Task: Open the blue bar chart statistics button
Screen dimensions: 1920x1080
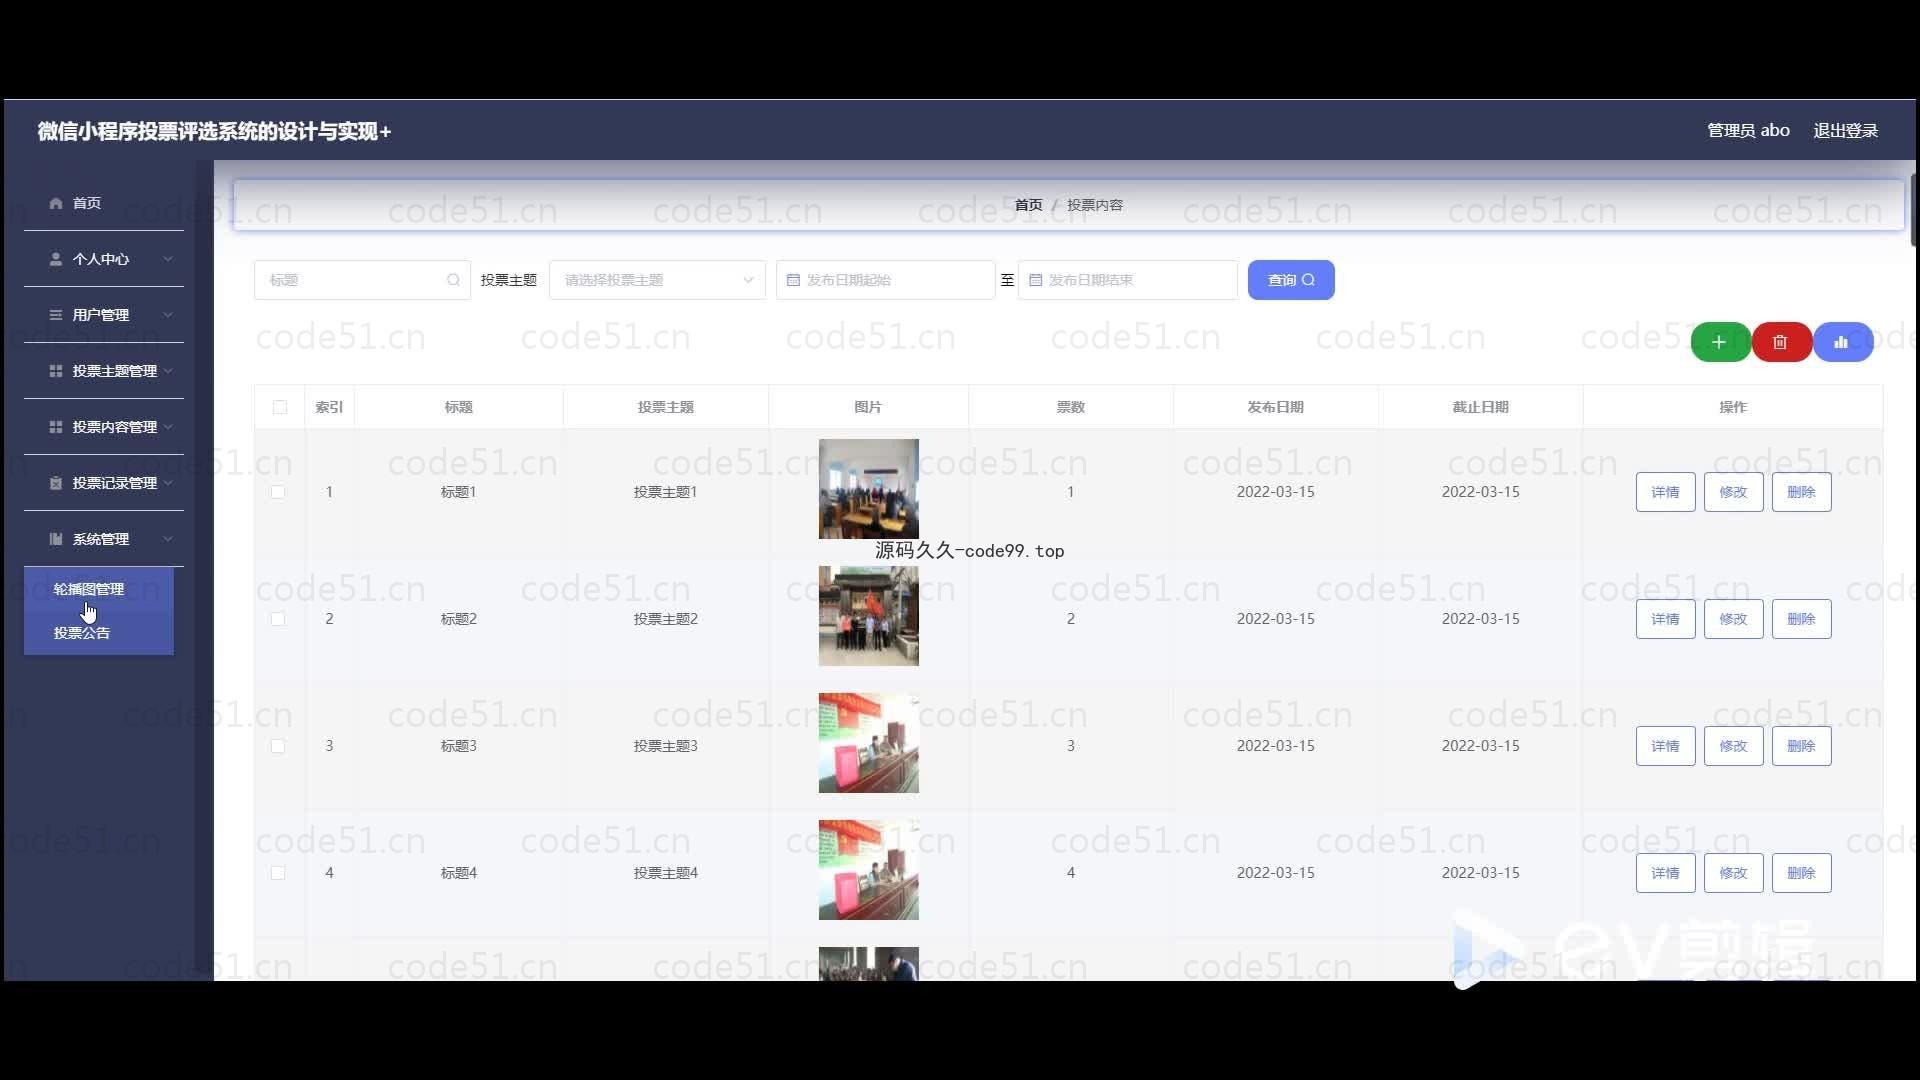Action: 1841,342
